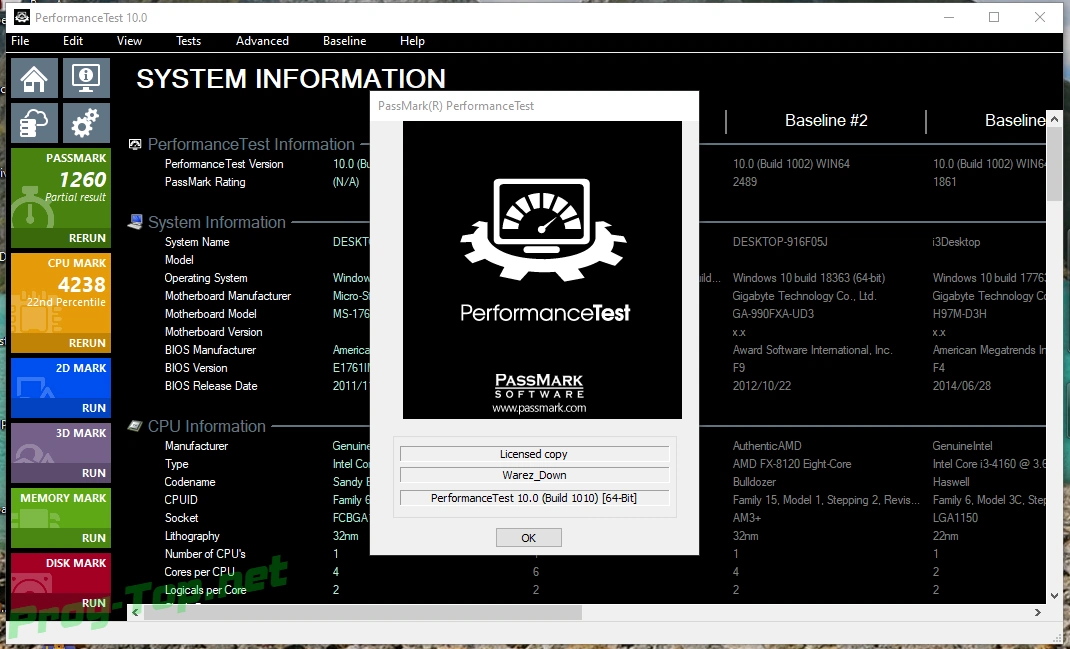Screen dimensions: 1070x649
Task: Click the PerformanceTest app icon in title bar
Action: [x=21, y=17]
